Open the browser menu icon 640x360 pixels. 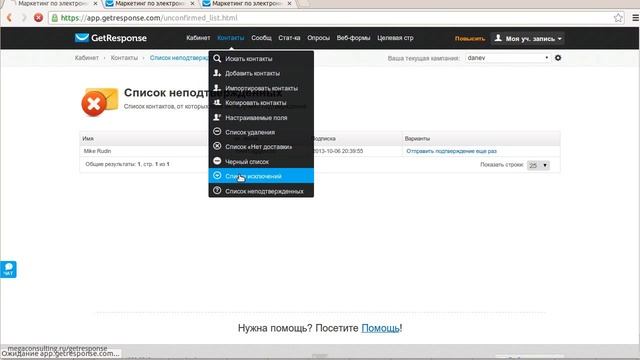click(636, 18)
